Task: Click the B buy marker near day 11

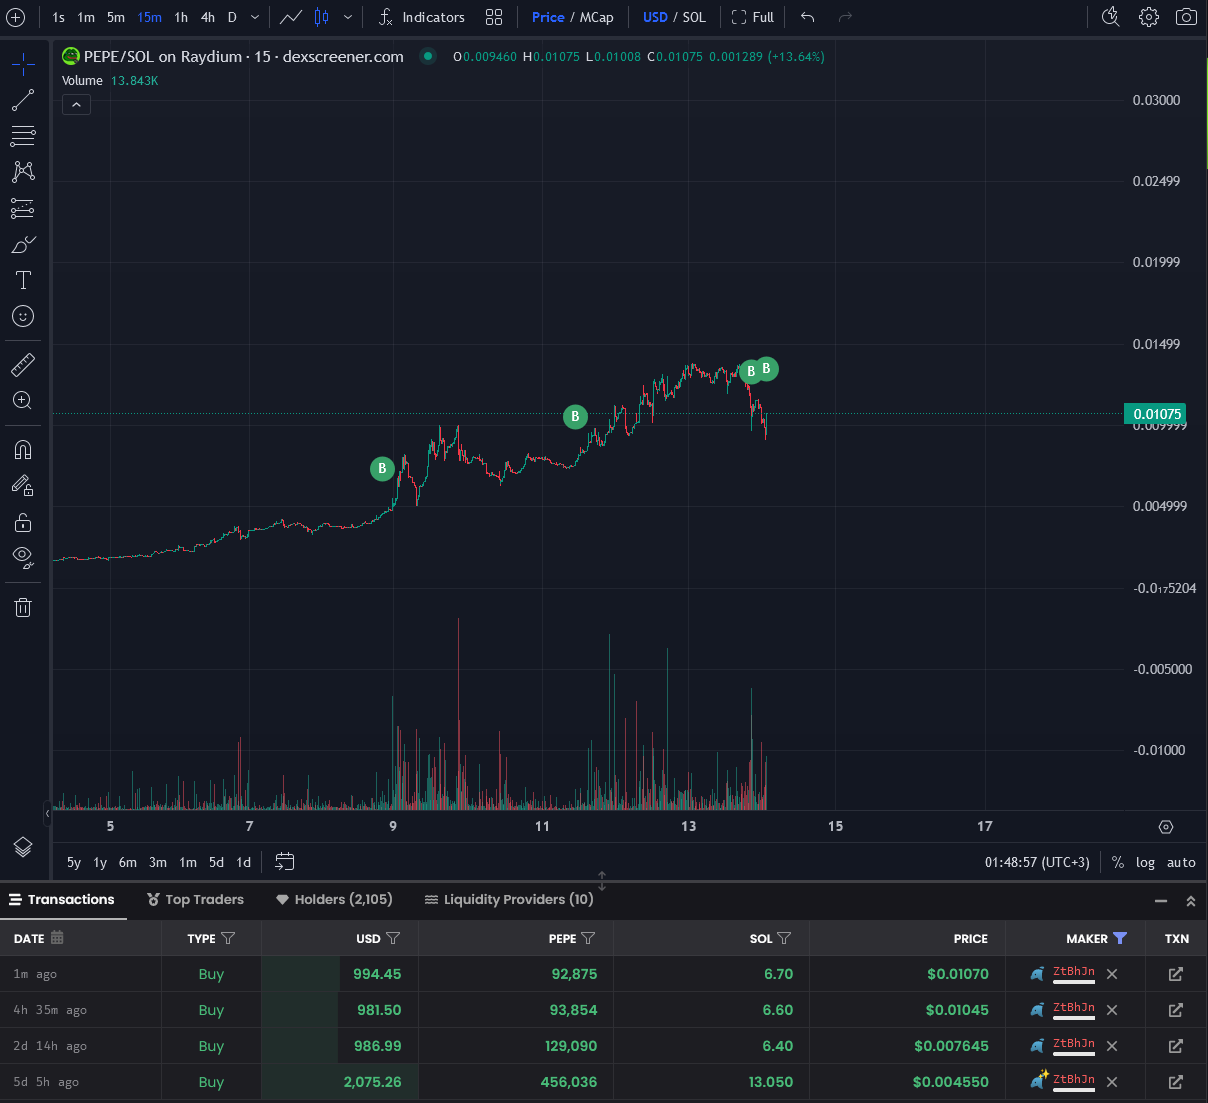Action: (x=575, y=416)
